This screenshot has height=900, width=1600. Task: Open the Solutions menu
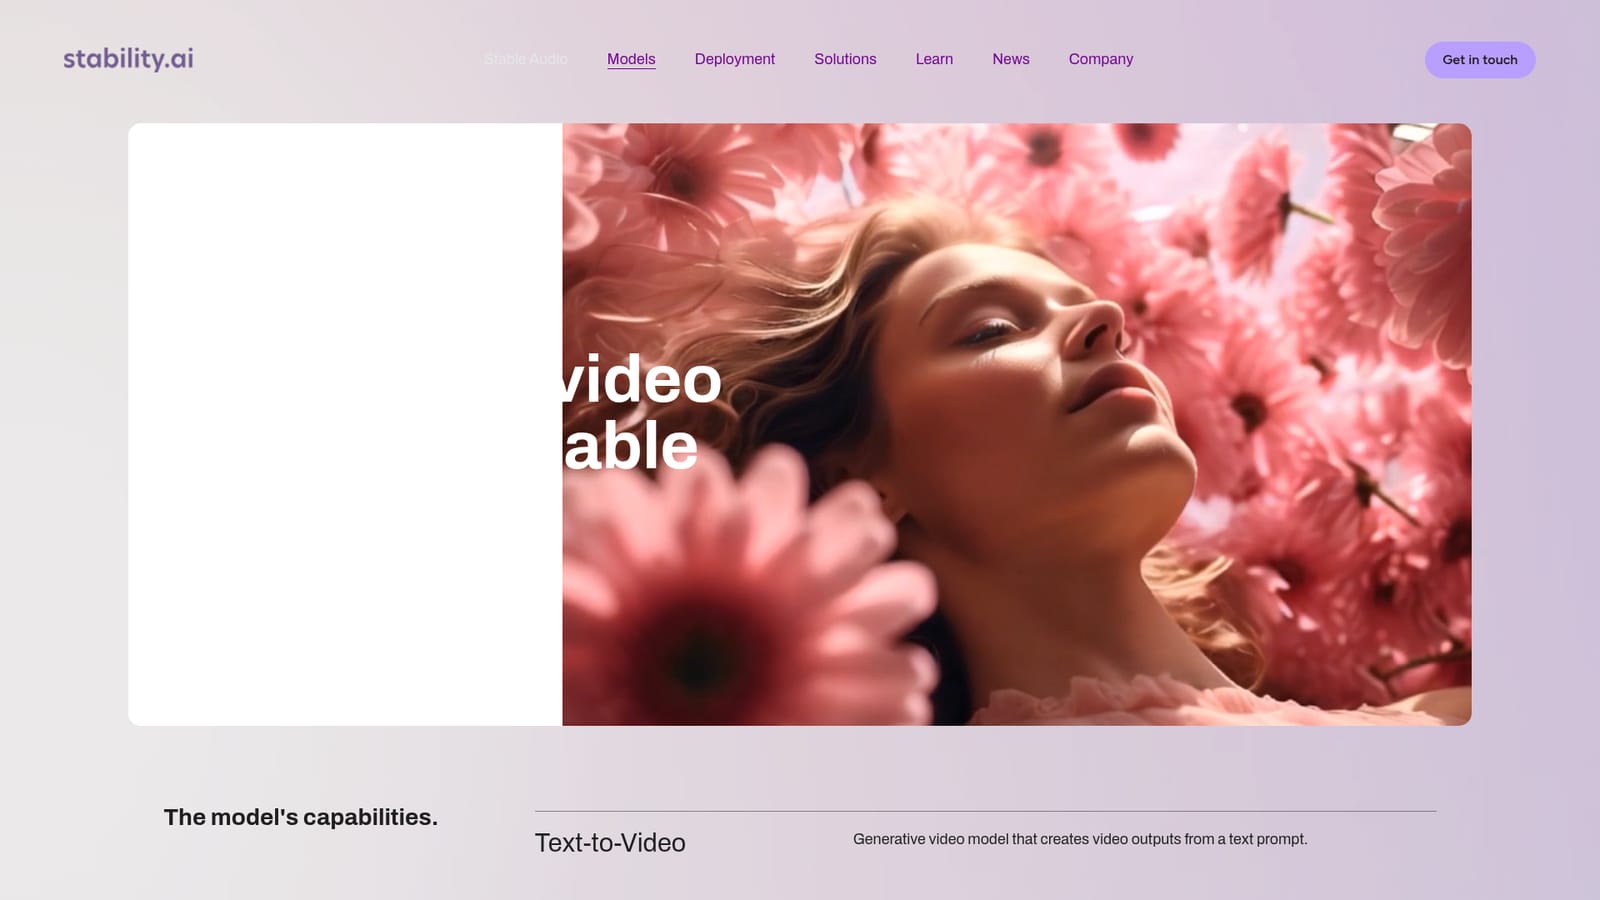point(845,59)
